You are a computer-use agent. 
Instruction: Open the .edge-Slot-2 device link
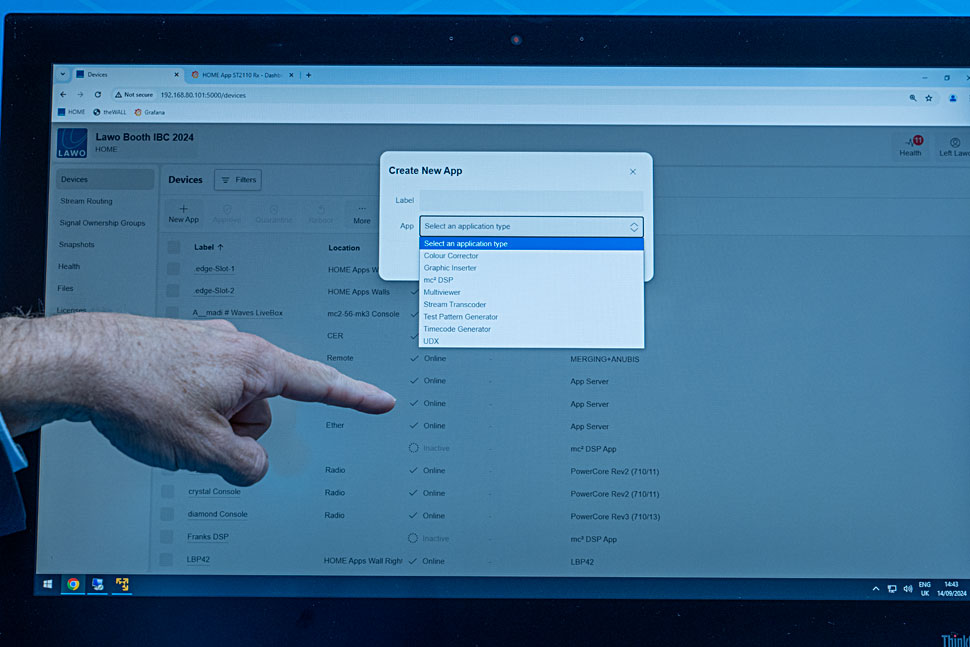coord(213,291)
